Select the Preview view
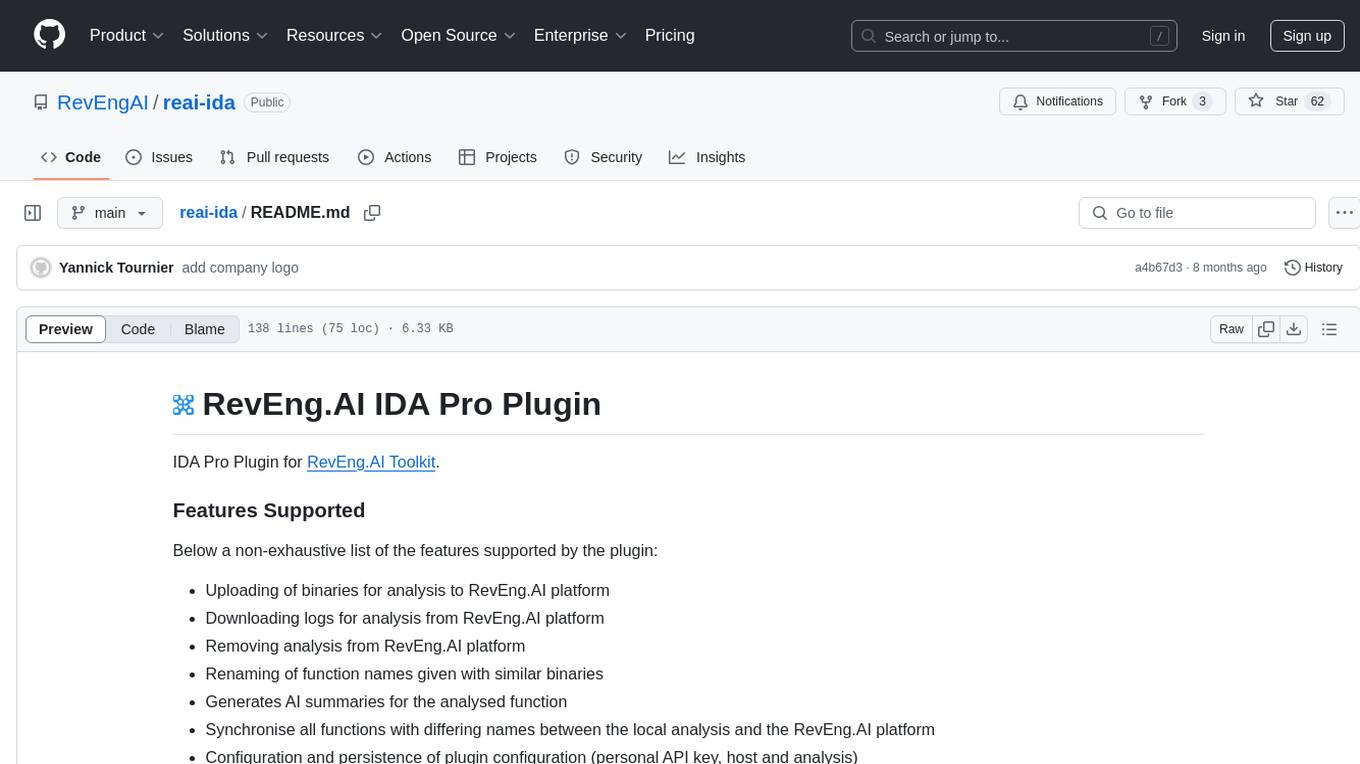Viewport: 1360px width, 764px height. coord(66,329)
